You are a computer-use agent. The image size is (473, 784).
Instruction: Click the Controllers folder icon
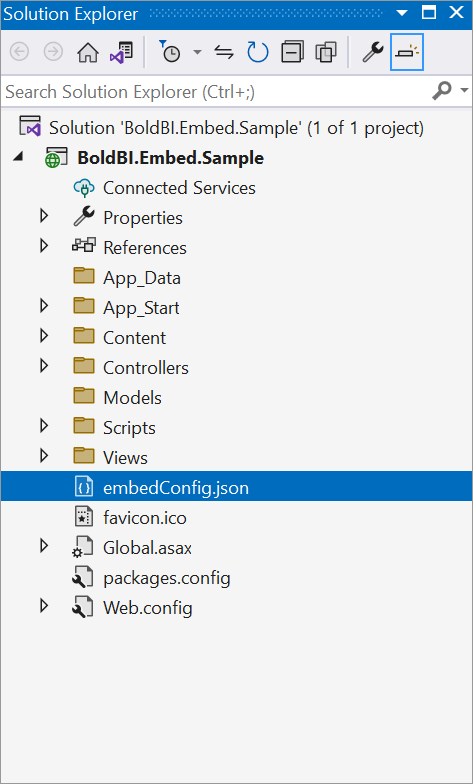click(x=84, y=366)
